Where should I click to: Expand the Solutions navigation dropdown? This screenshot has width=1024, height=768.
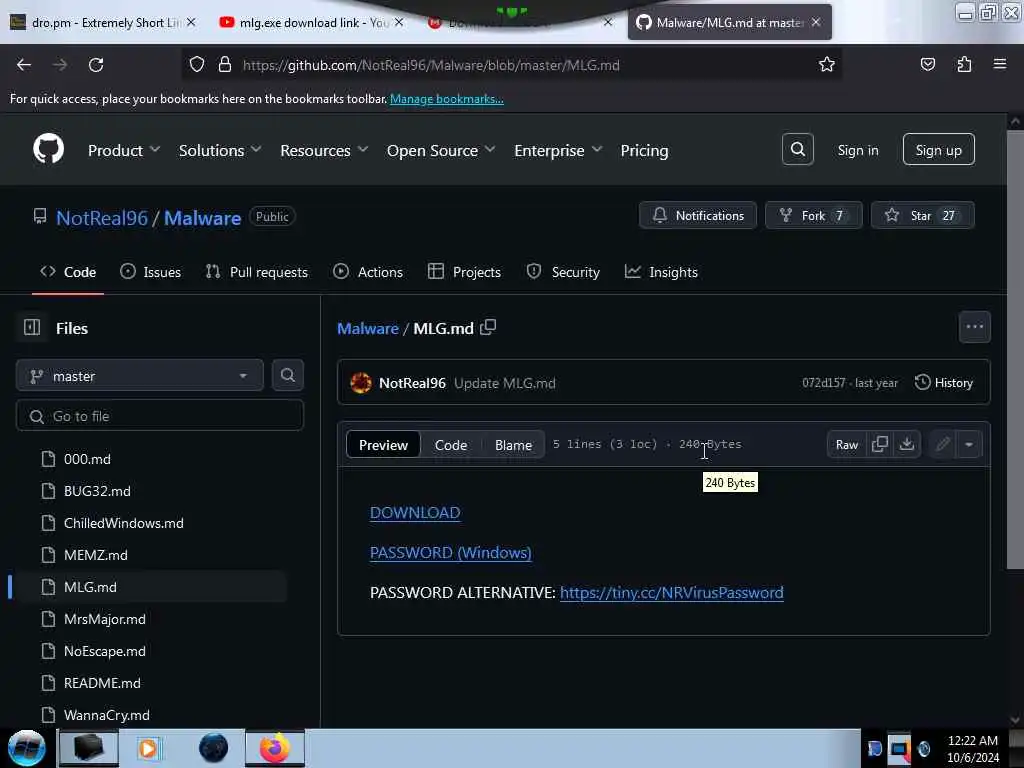tap(220, 150)
